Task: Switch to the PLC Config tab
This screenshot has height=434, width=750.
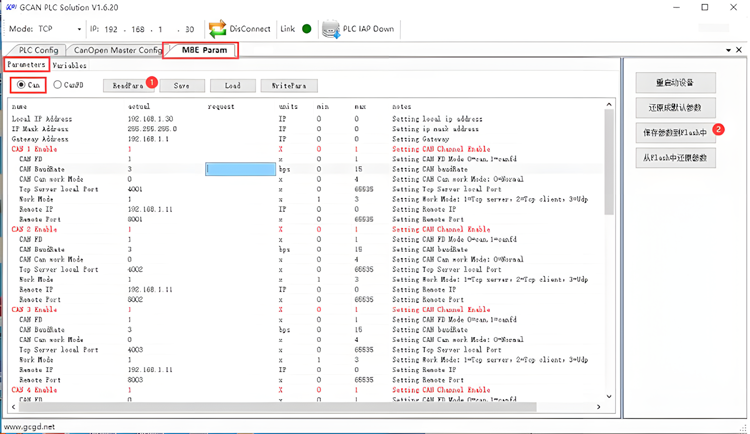Action: (x=38, y=50)
